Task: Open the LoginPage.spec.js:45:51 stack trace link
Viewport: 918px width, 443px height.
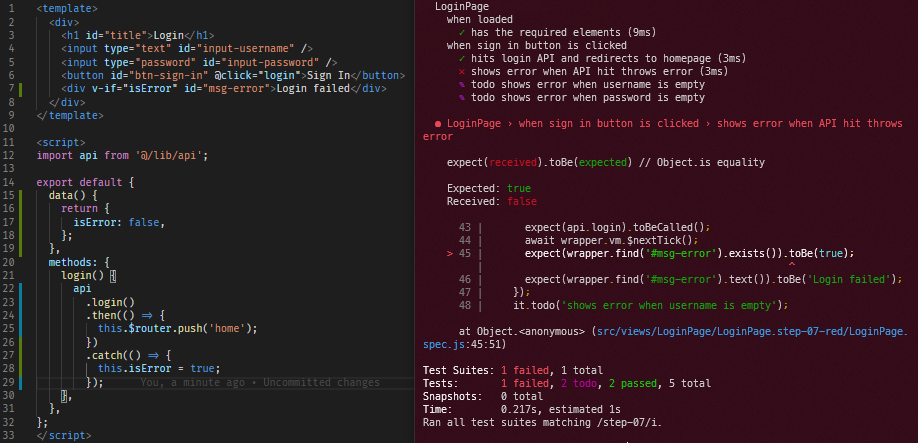Action: [x=664, y=337]
